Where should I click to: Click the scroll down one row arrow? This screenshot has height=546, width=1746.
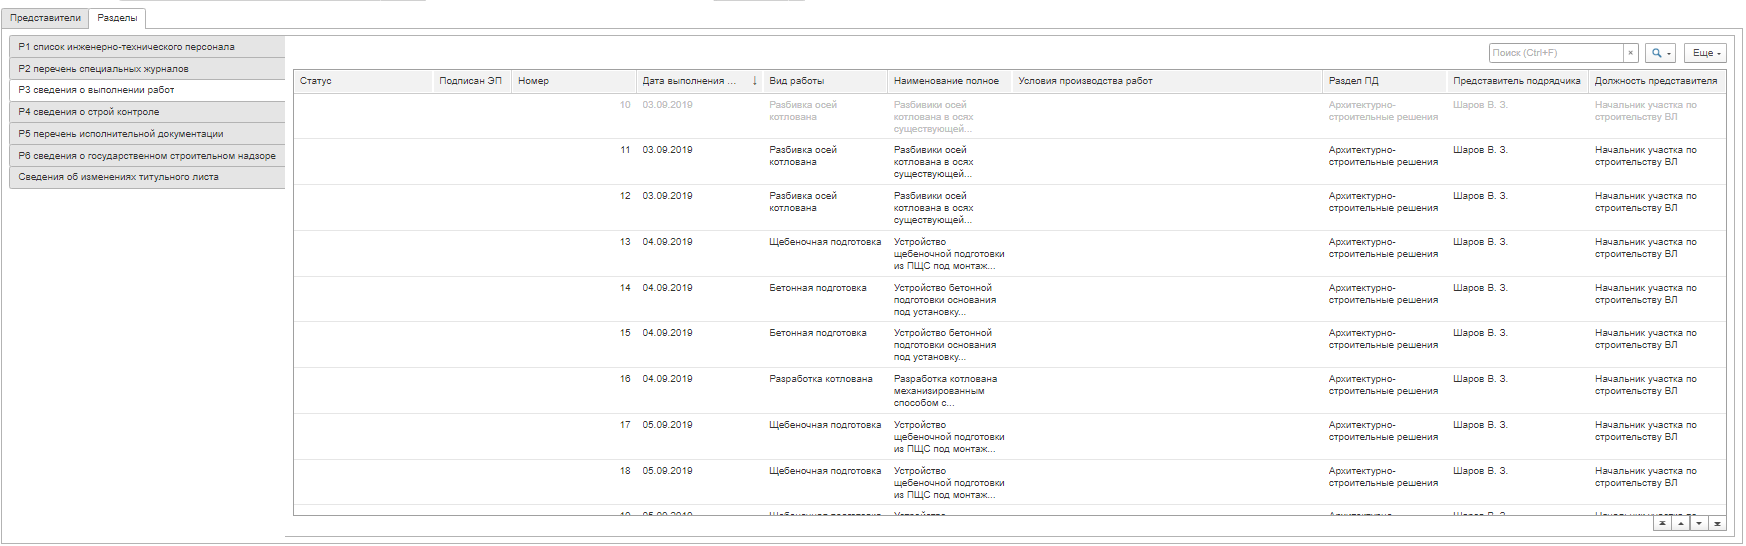point(1699,523)
